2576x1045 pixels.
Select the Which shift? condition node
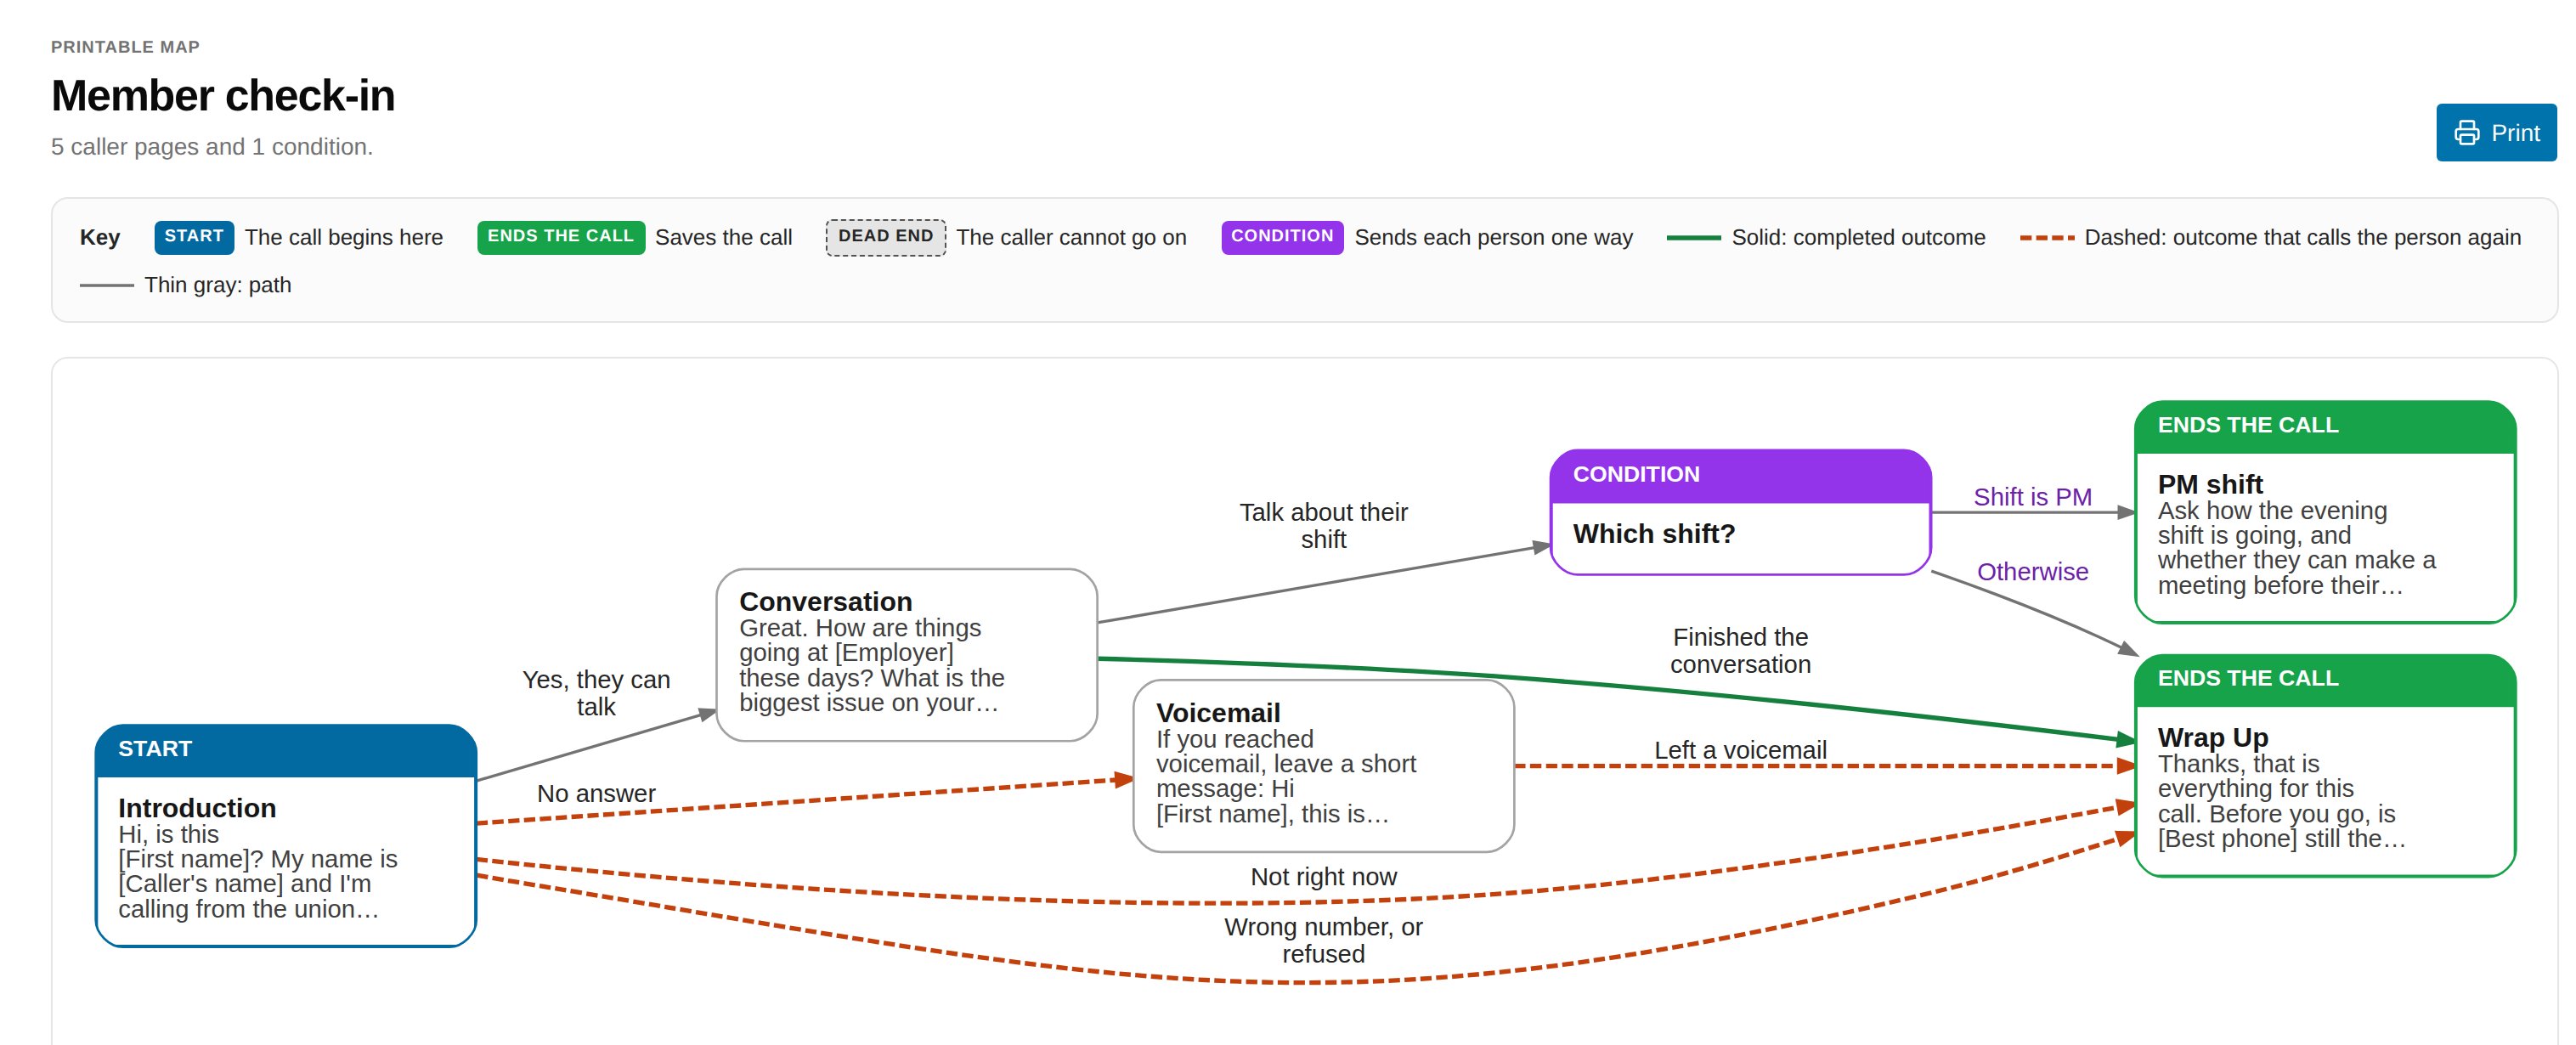pos(1740,512)
